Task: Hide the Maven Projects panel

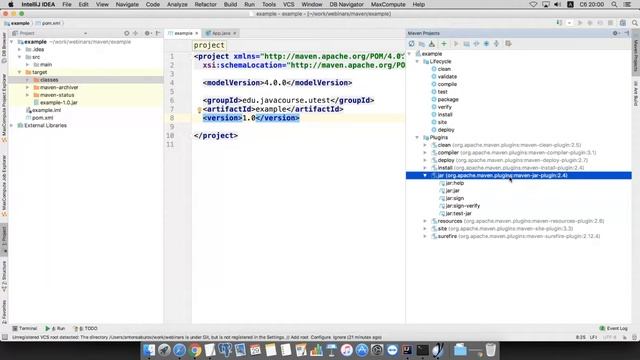Action: click(627, 33)
